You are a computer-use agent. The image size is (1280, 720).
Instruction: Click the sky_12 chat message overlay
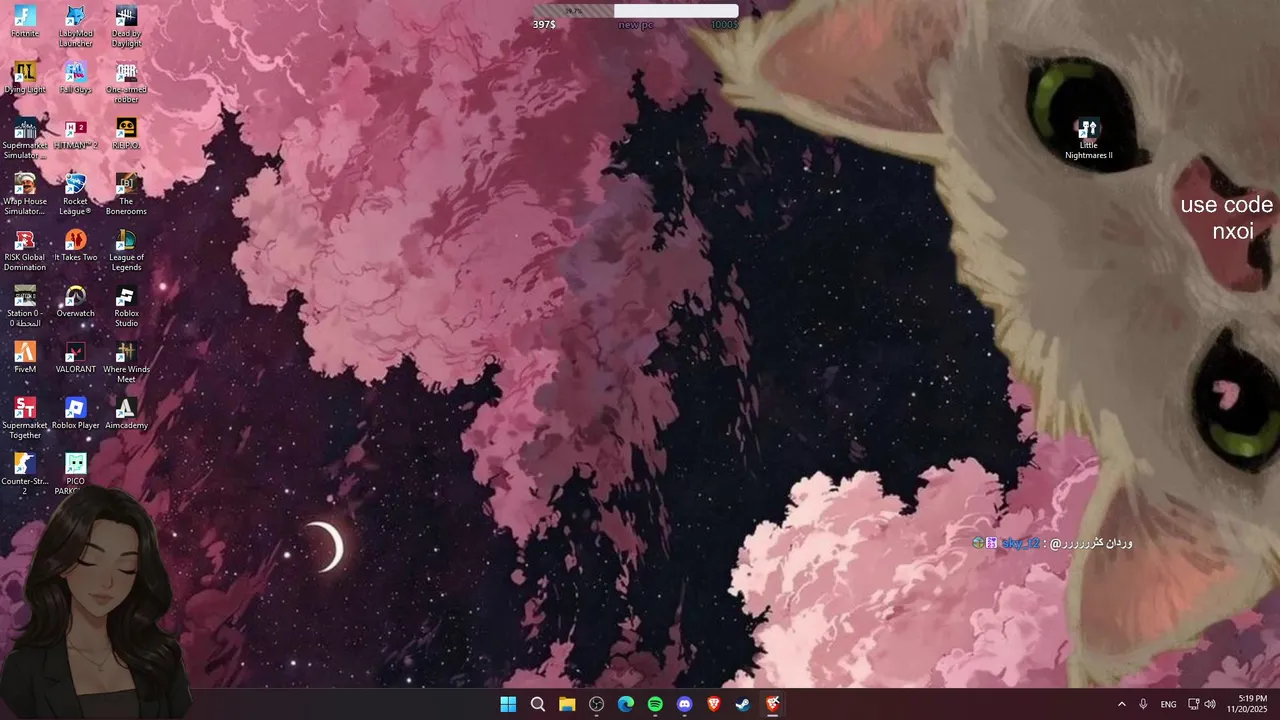pos(1052,543)
